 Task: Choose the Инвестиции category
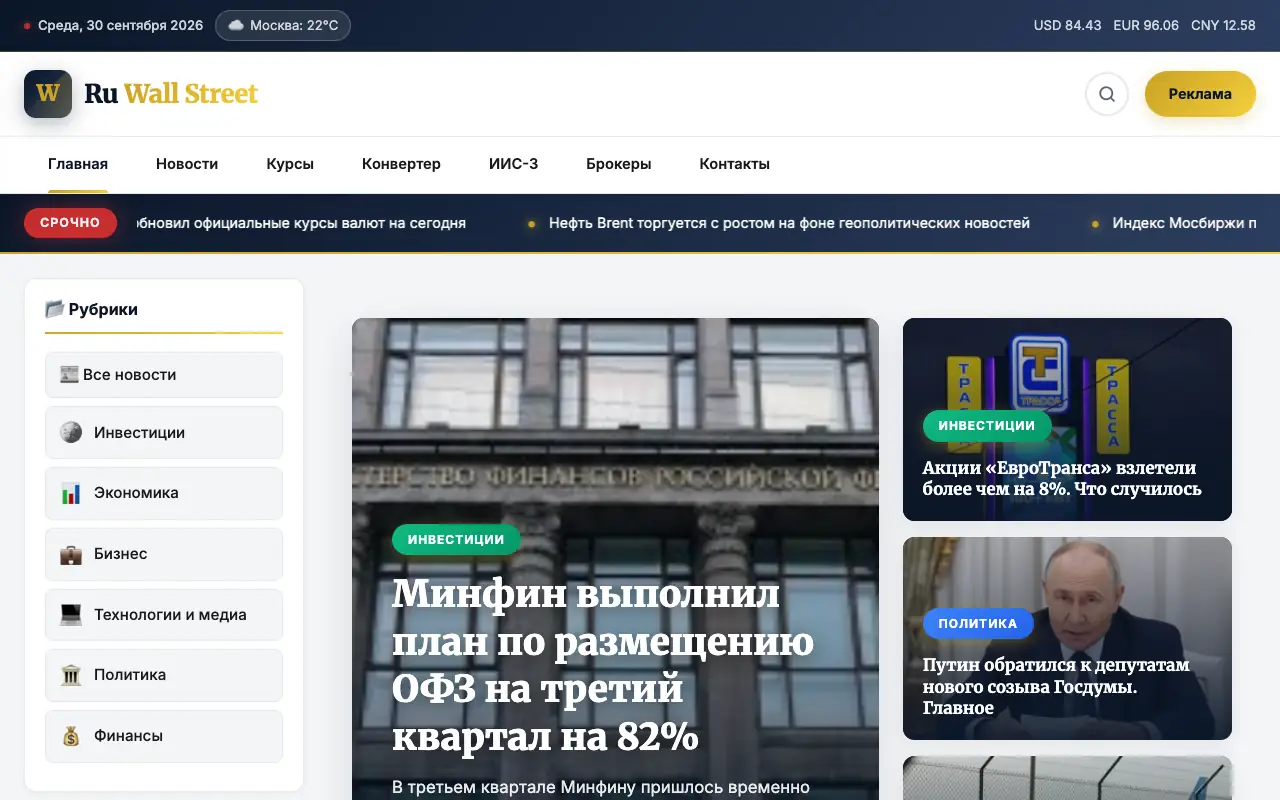point(164,433)
